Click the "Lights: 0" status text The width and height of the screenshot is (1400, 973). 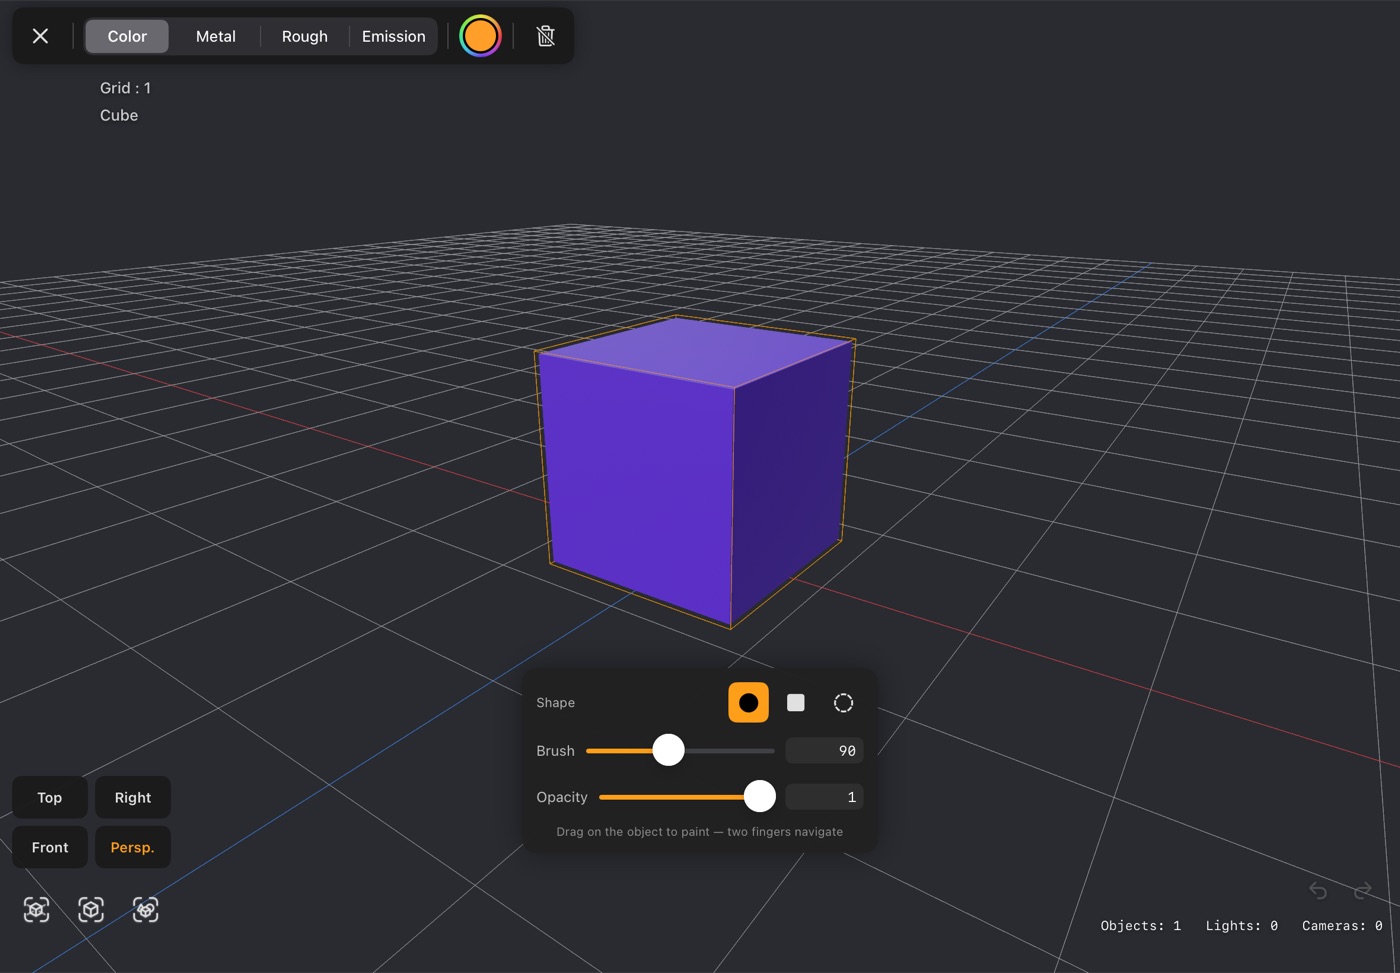pyautogui.click(x=1242, y=926)
